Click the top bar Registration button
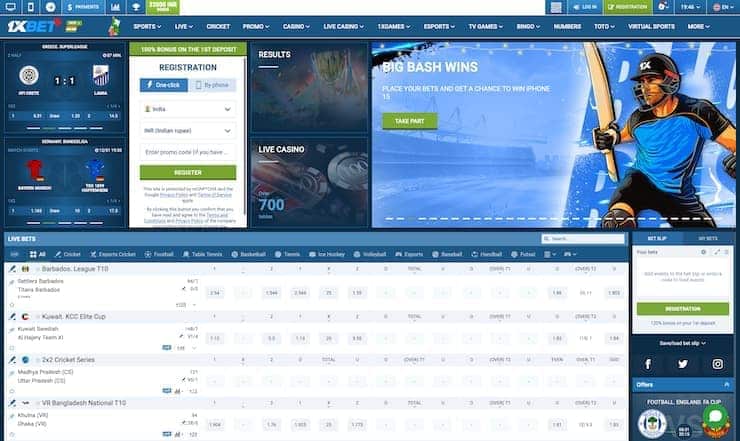This screenshot has height=441, width=740. (628, 7)
